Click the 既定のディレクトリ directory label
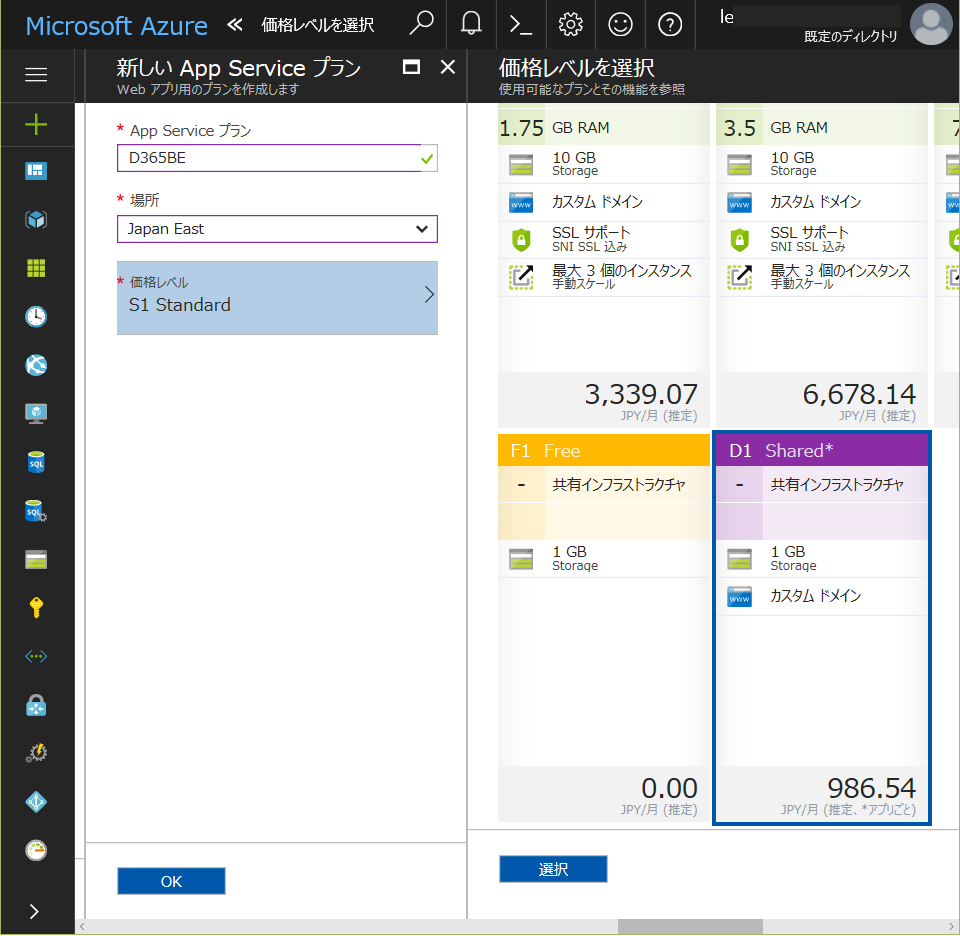The image size is (960, 936). coord(850,37)
